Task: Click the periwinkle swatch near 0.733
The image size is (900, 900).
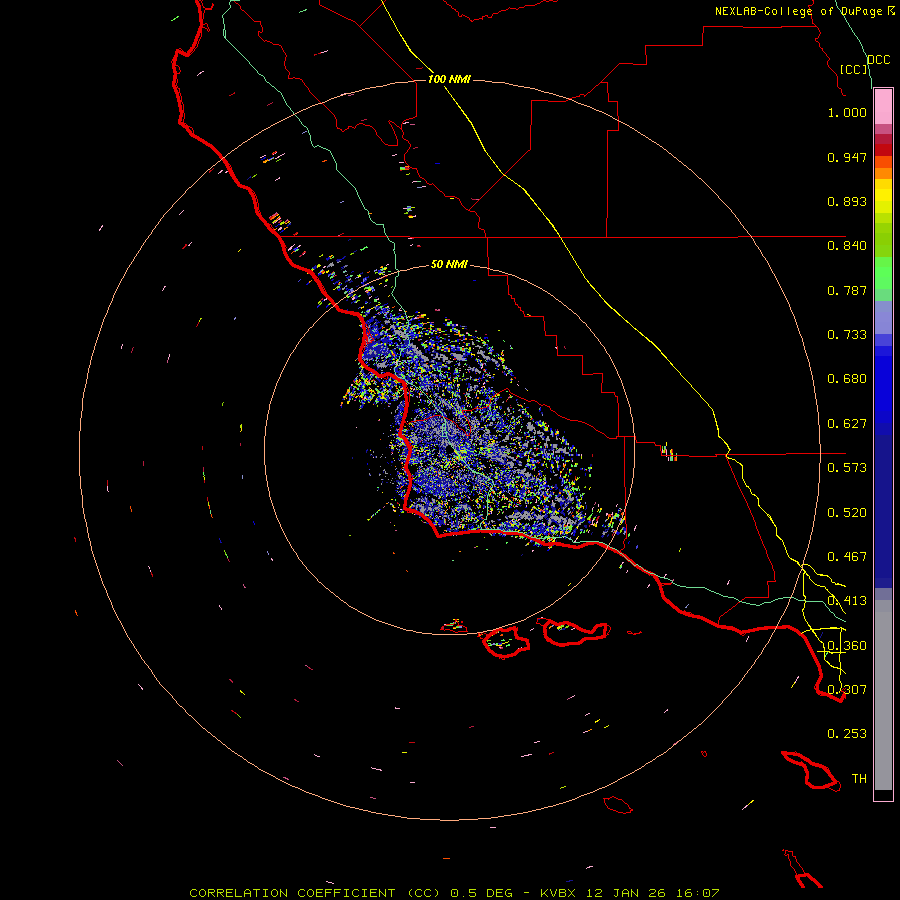Action: click(x=883, y=318)
